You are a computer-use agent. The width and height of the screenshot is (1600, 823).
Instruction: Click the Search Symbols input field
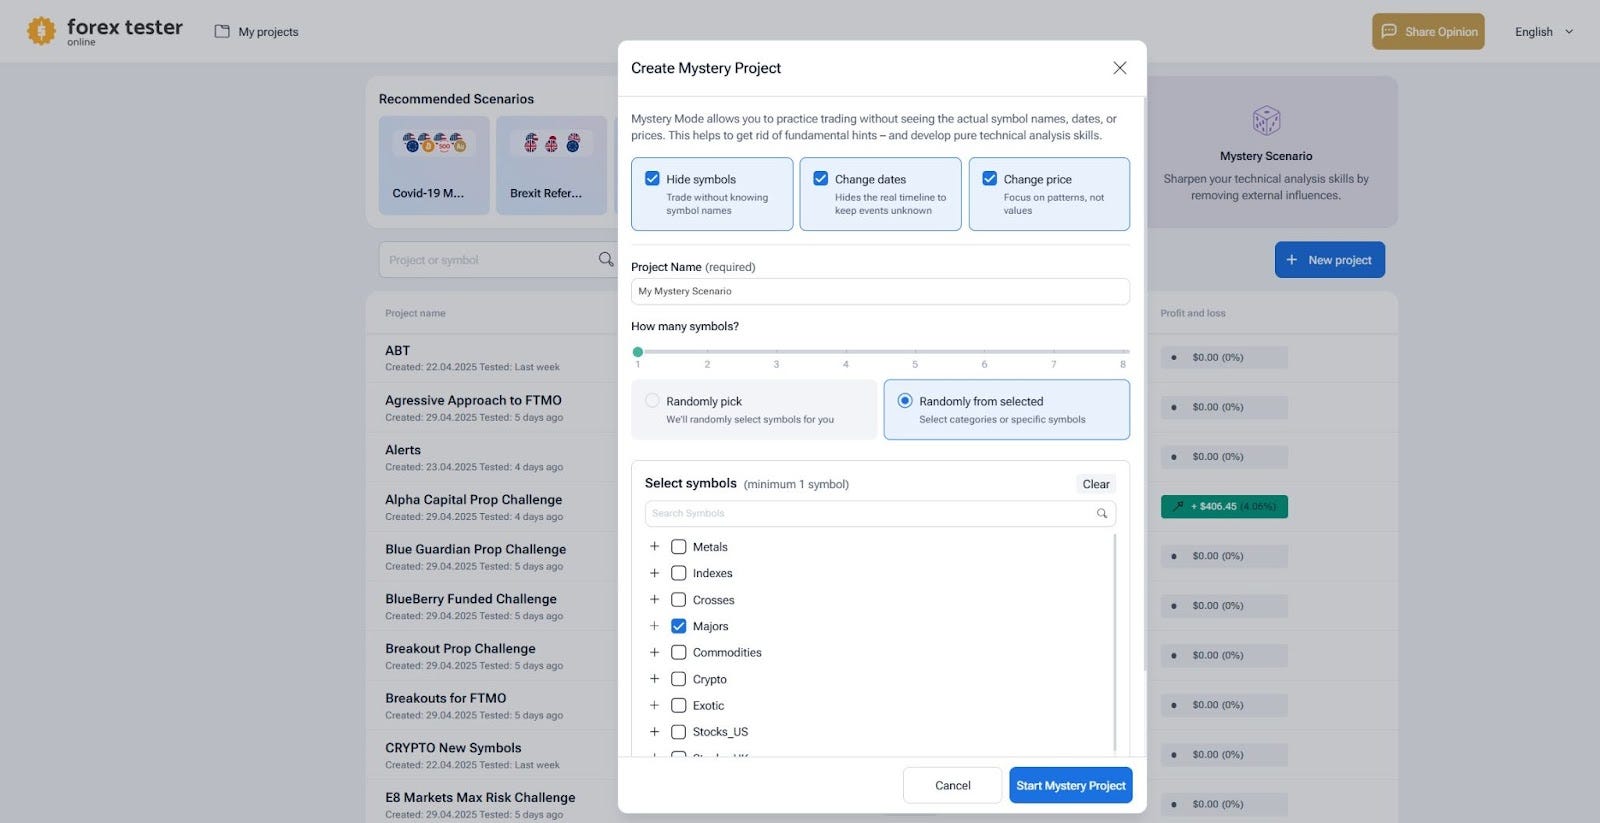coord(880,513)
